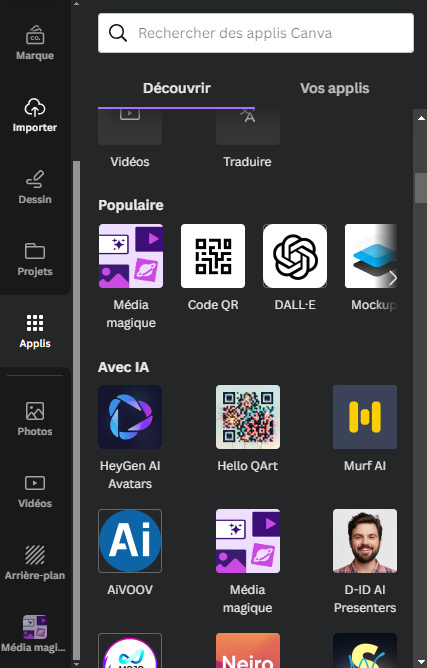427x668 pixels.
Task: Switch to the Vos applis tab
Action: pos(335,88)
